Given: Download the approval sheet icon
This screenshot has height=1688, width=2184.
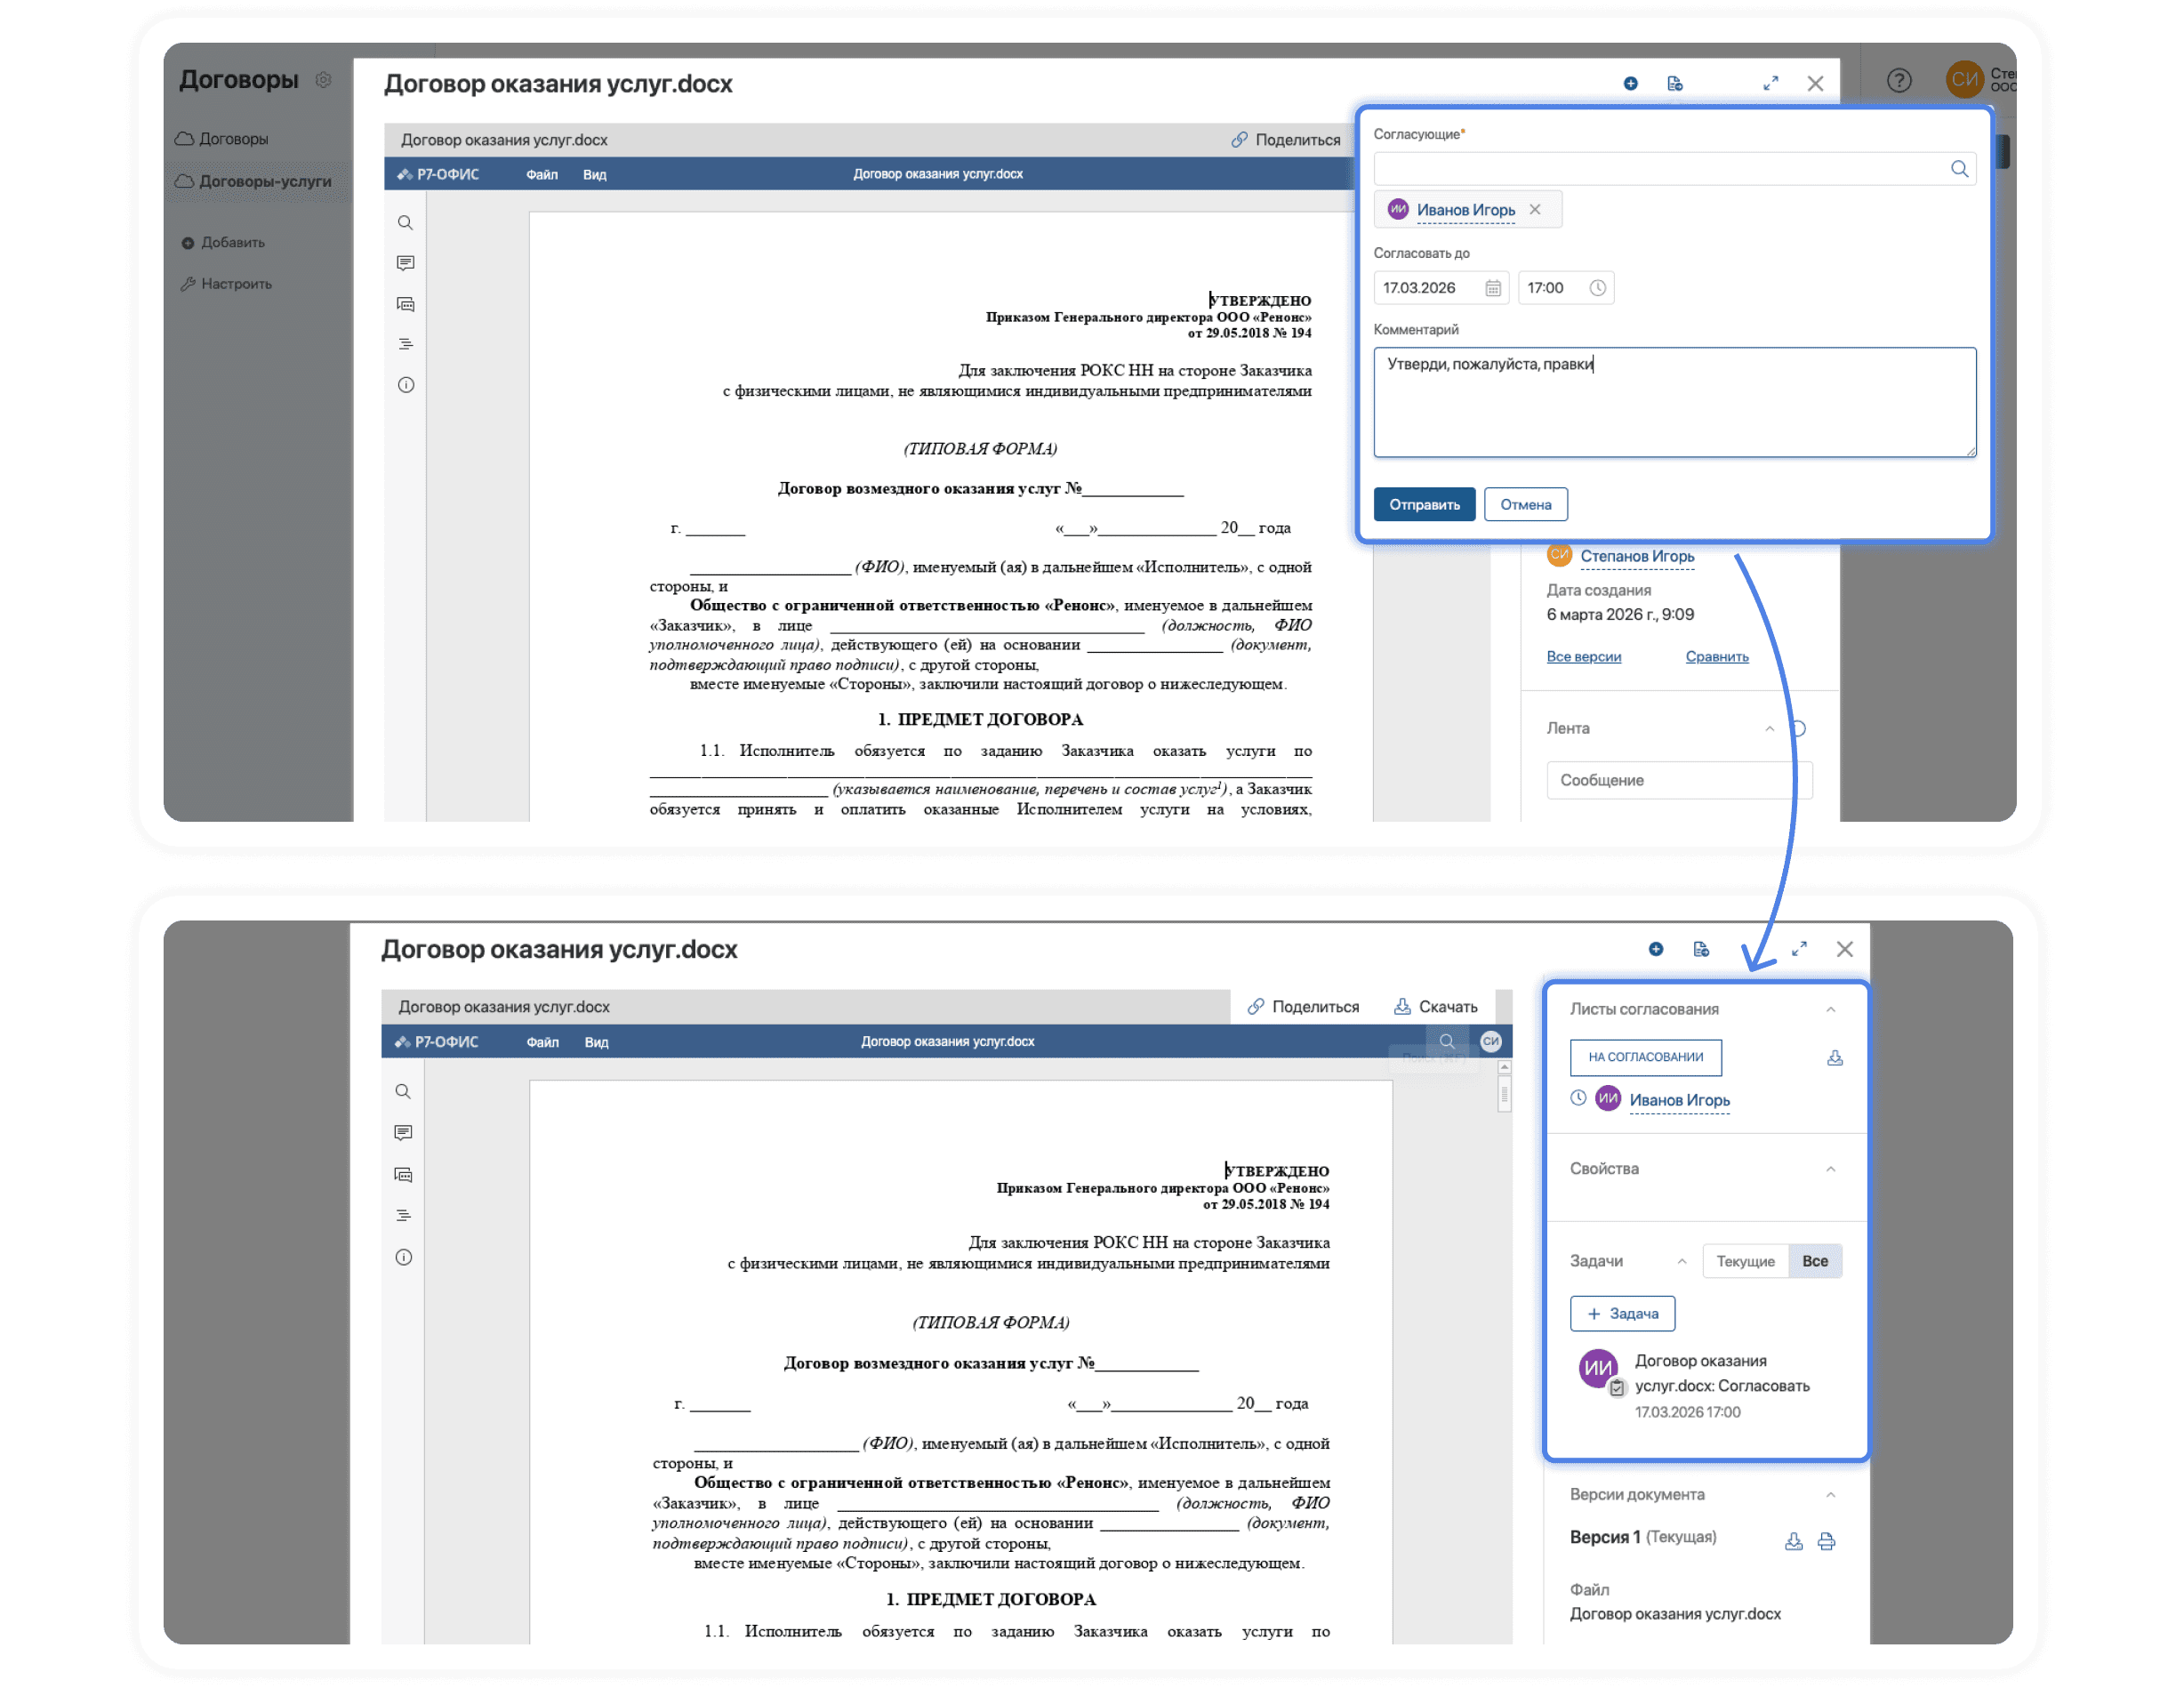Looking at the screenshot, I should (1834, 1058).
